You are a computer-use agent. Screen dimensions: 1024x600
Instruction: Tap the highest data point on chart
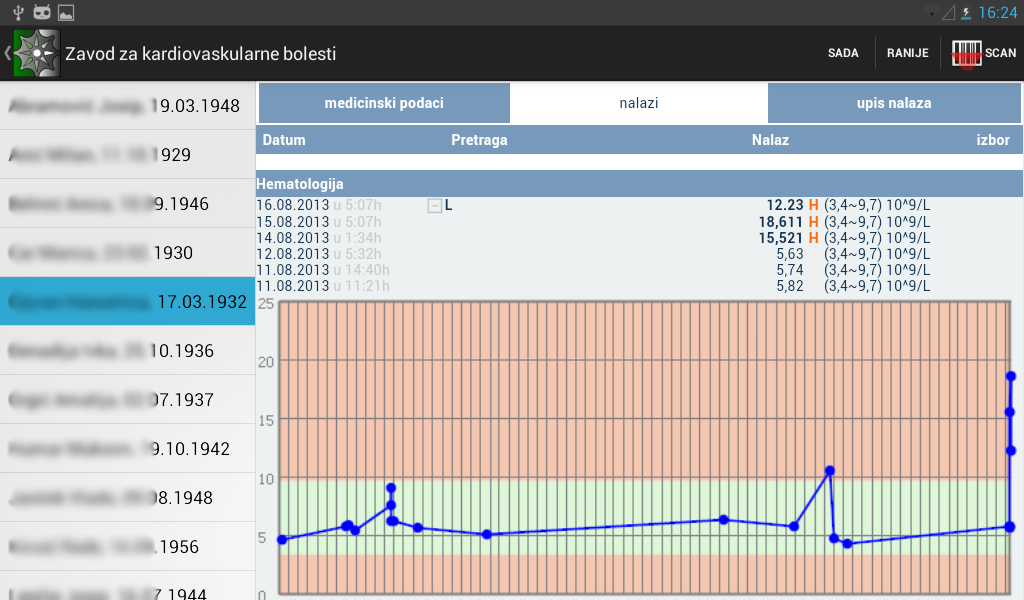tap(1010, 376)
